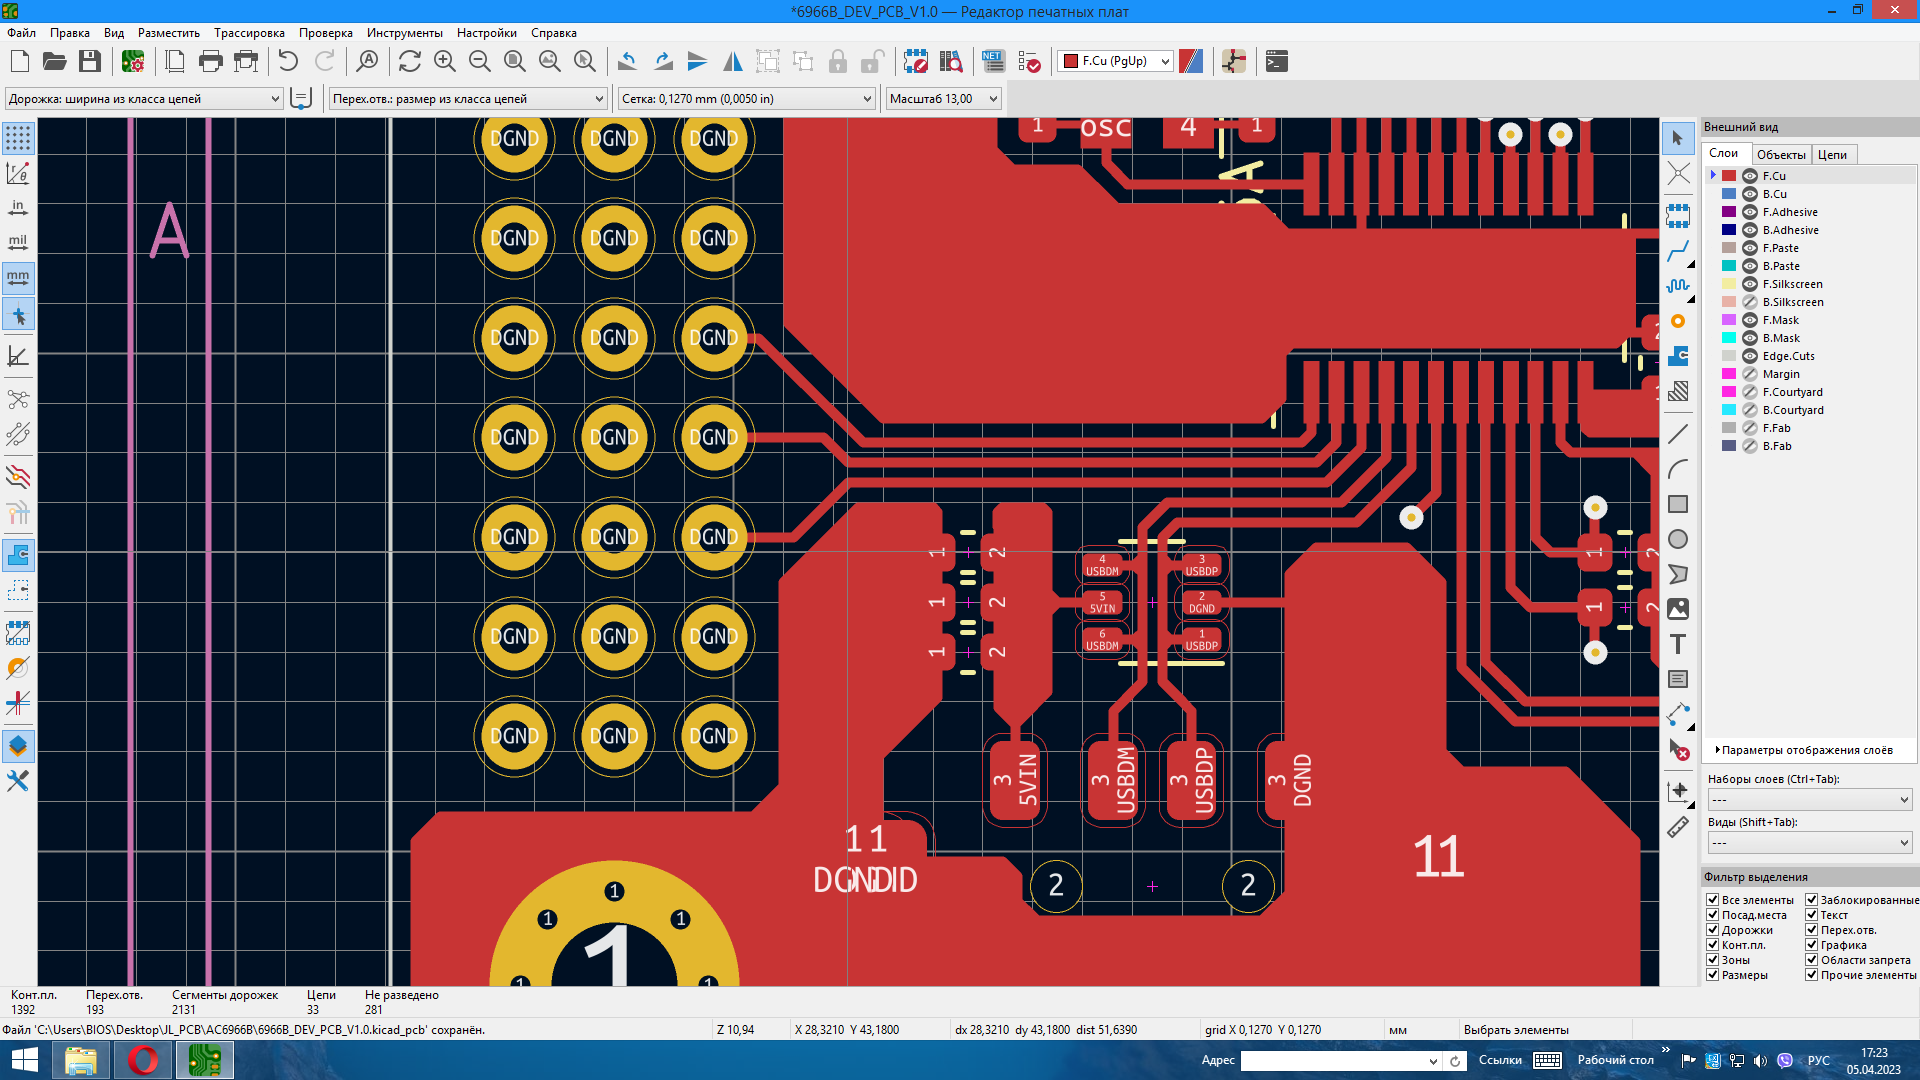This screenshot has width=1920, height=1080.
Task: Click the Mirror/flip icon
Action: pyautogui.click(x=733, y=62)
